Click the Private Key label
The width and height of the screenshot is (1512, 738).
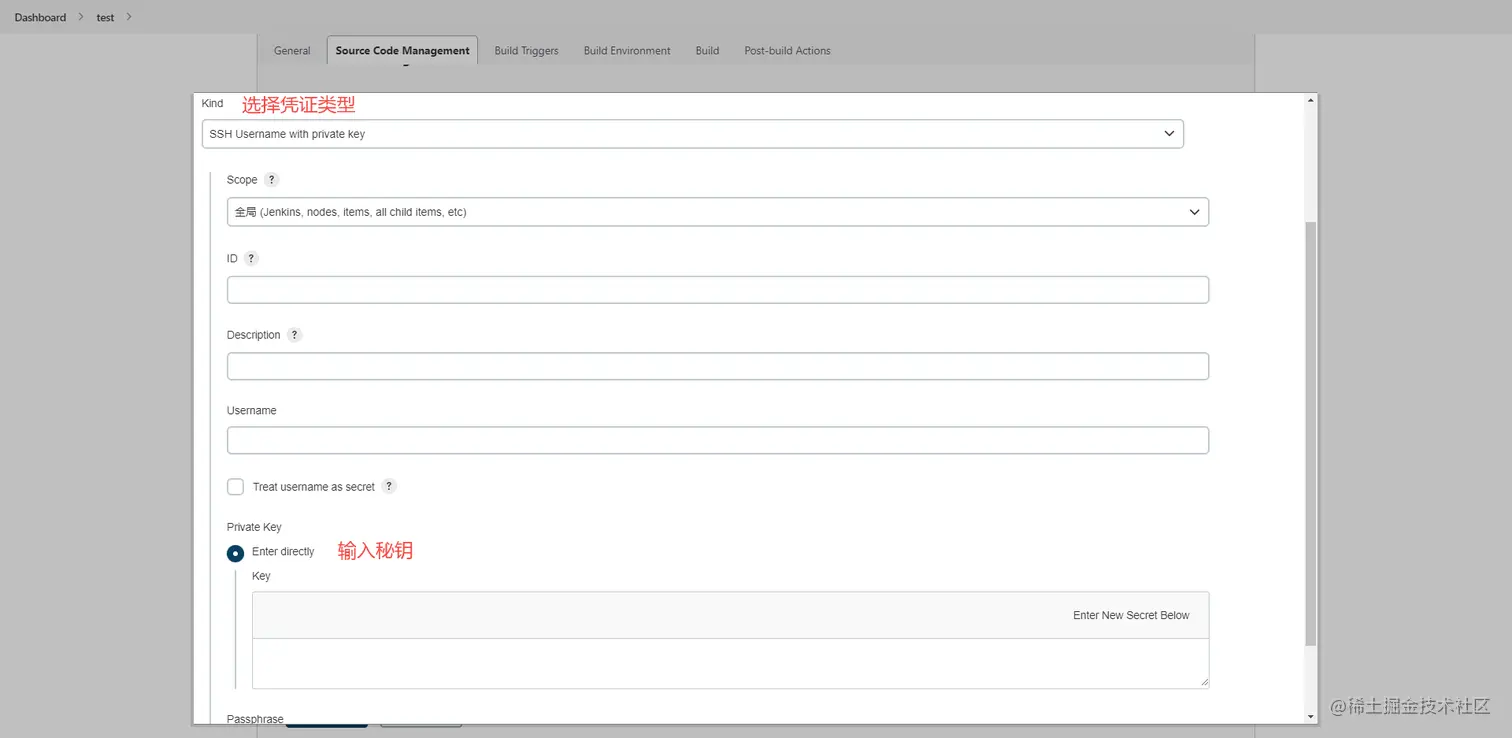tap(254, 527)
